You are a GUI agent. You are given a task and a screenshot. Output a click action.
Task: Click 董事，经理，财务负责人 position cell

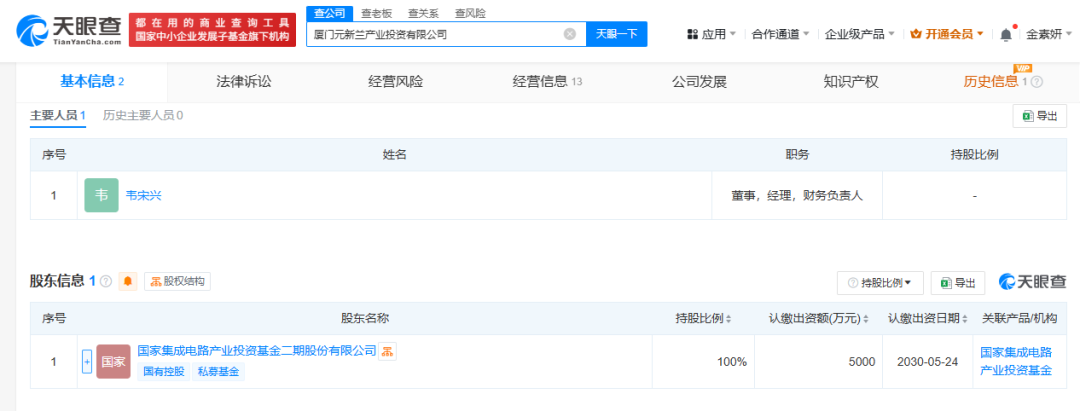pos(797,196)
